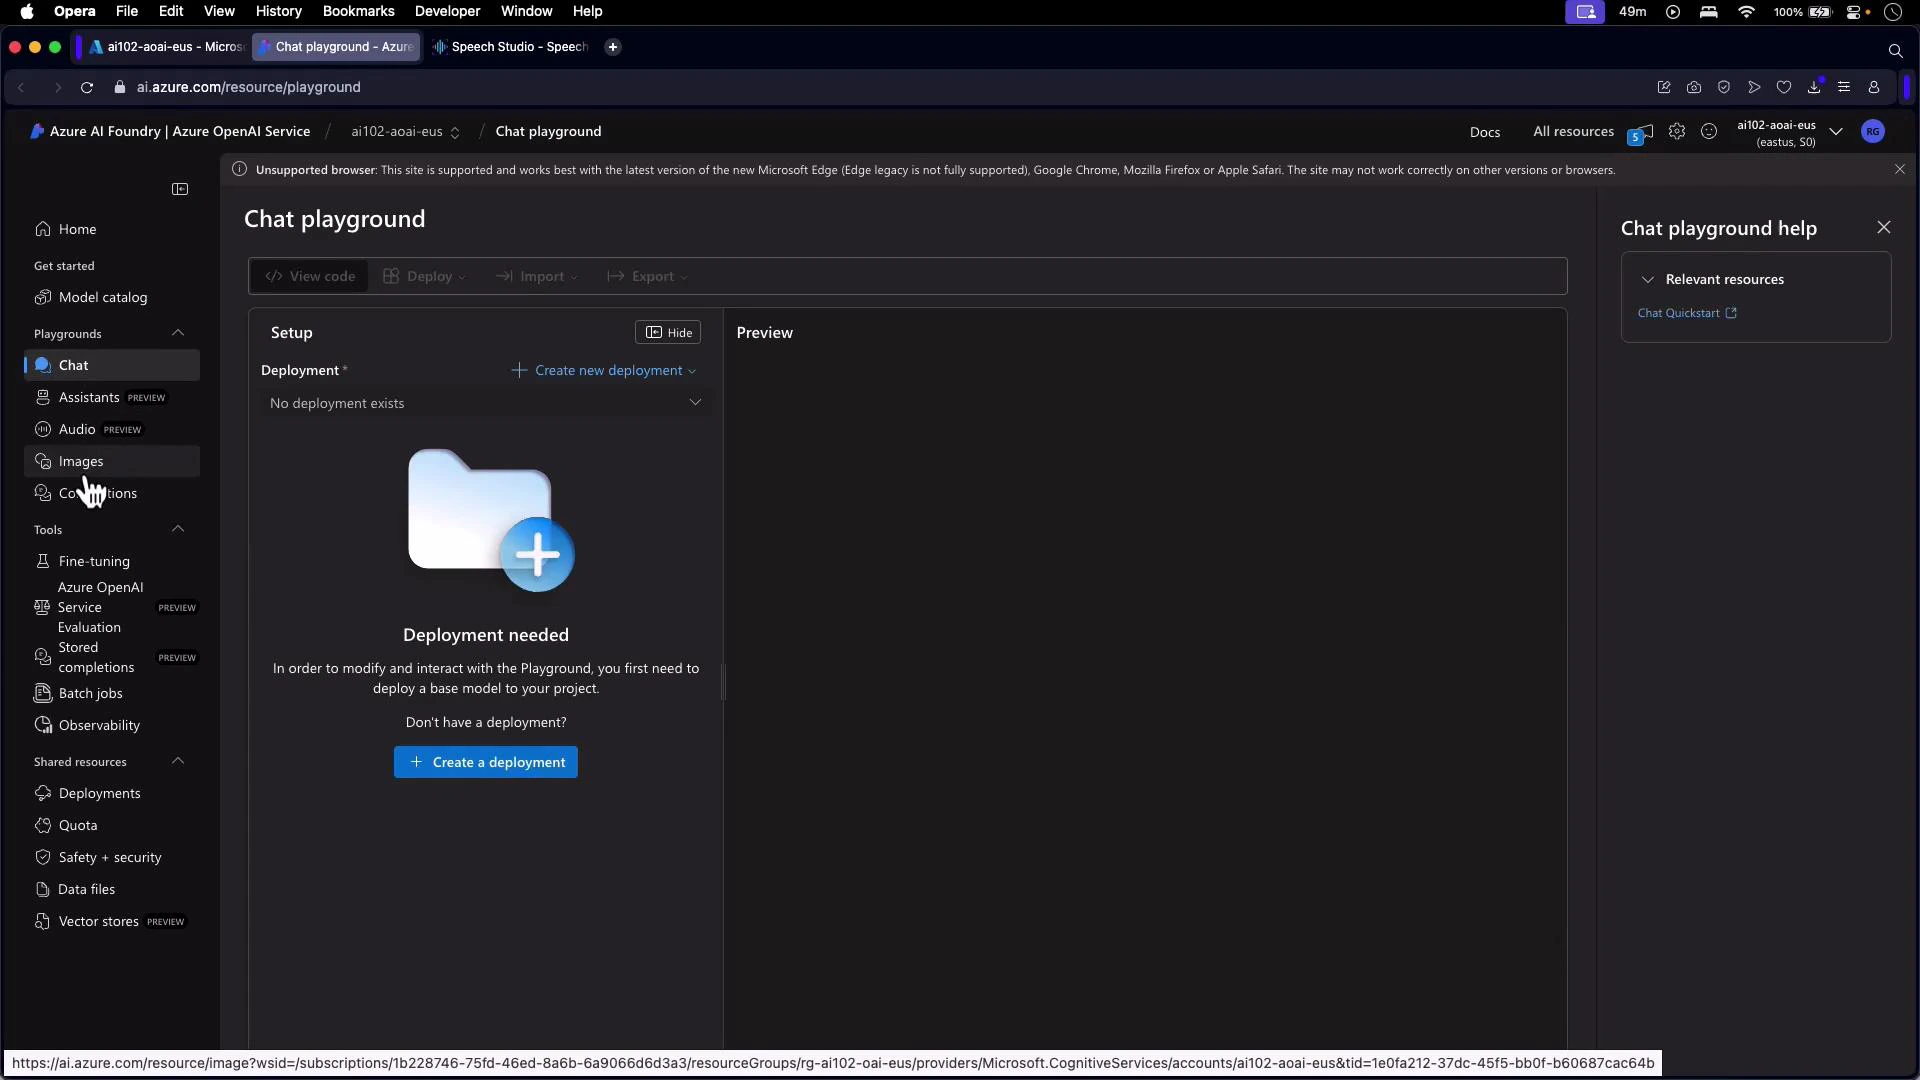This screenshot has height=1080, width=1920.
Task: Open the Images playground
Action: tap(82, 461)
